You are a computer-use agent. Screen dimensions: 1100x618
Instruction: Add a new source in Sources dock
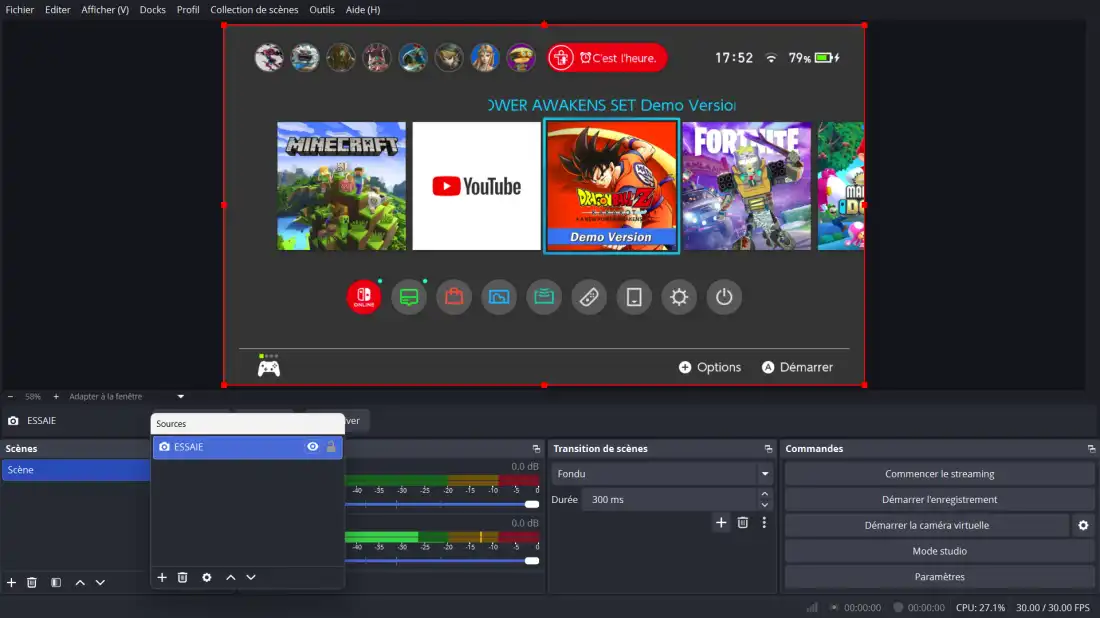[x=162, y=577]
